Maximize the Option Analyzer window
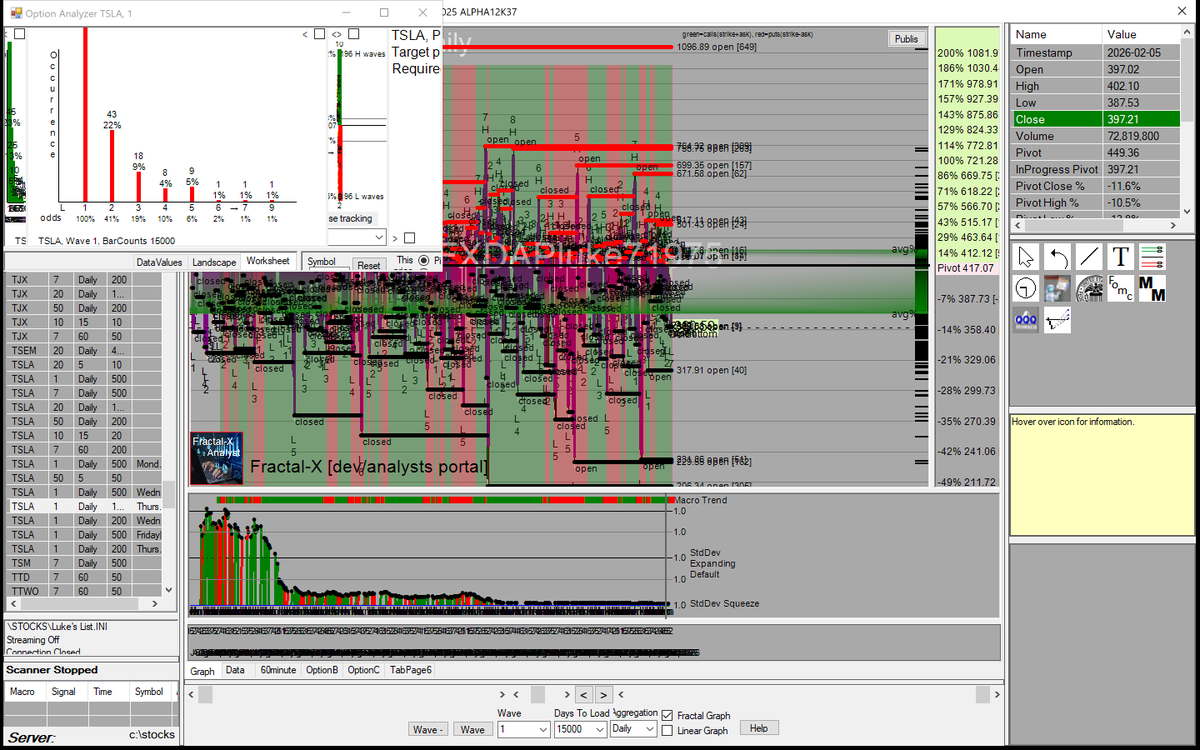The width and height of the screenshot is (1200, 750). (x=385, y=12)
